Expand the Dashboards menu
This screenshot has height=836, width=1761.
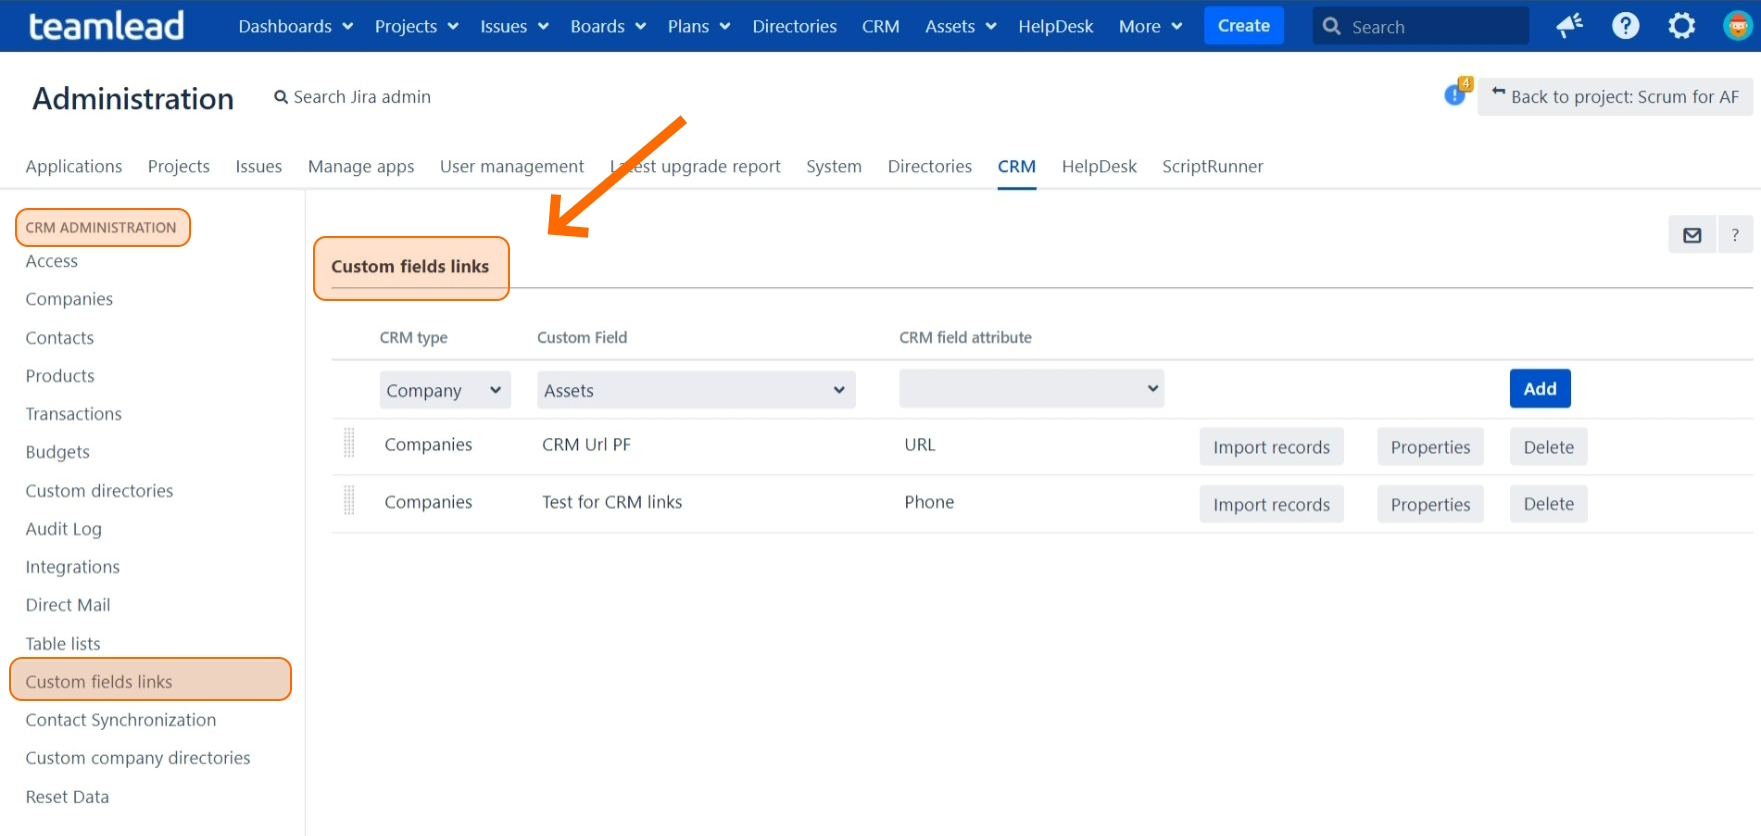295,26
